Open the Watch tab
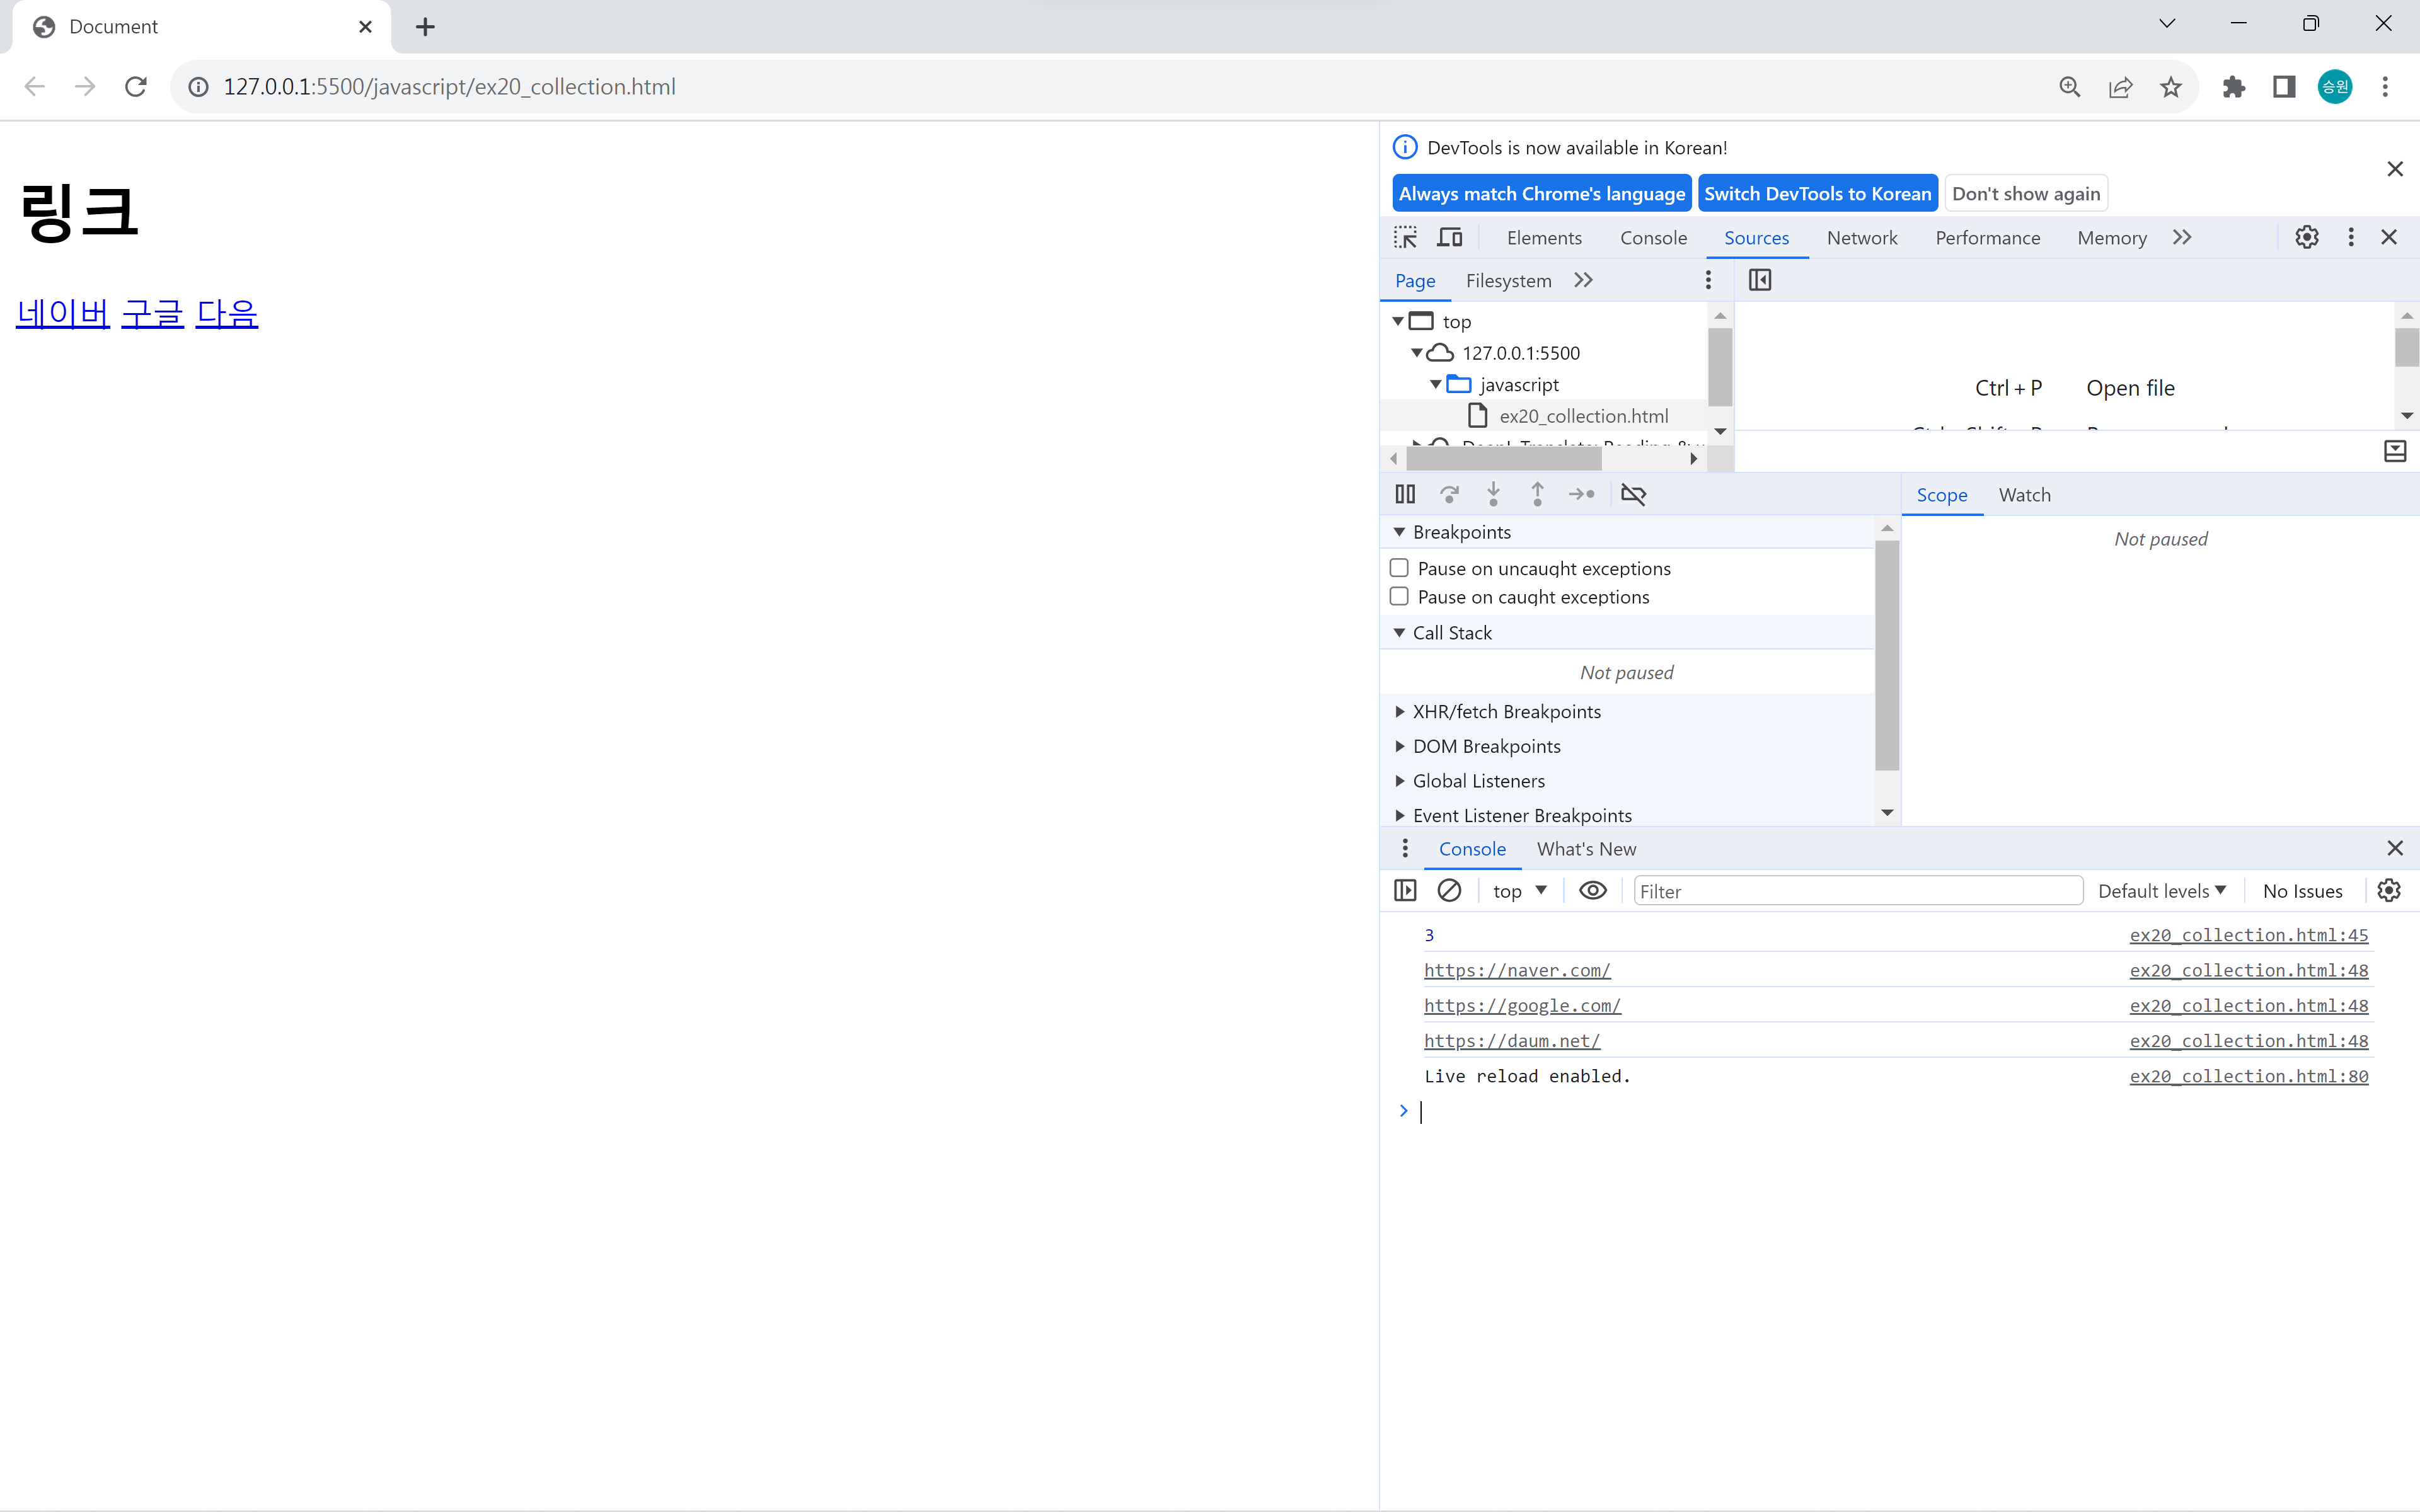The width and height of the screenshot is (2420, 1512). pyautogui.click(x=2024, y=495)
